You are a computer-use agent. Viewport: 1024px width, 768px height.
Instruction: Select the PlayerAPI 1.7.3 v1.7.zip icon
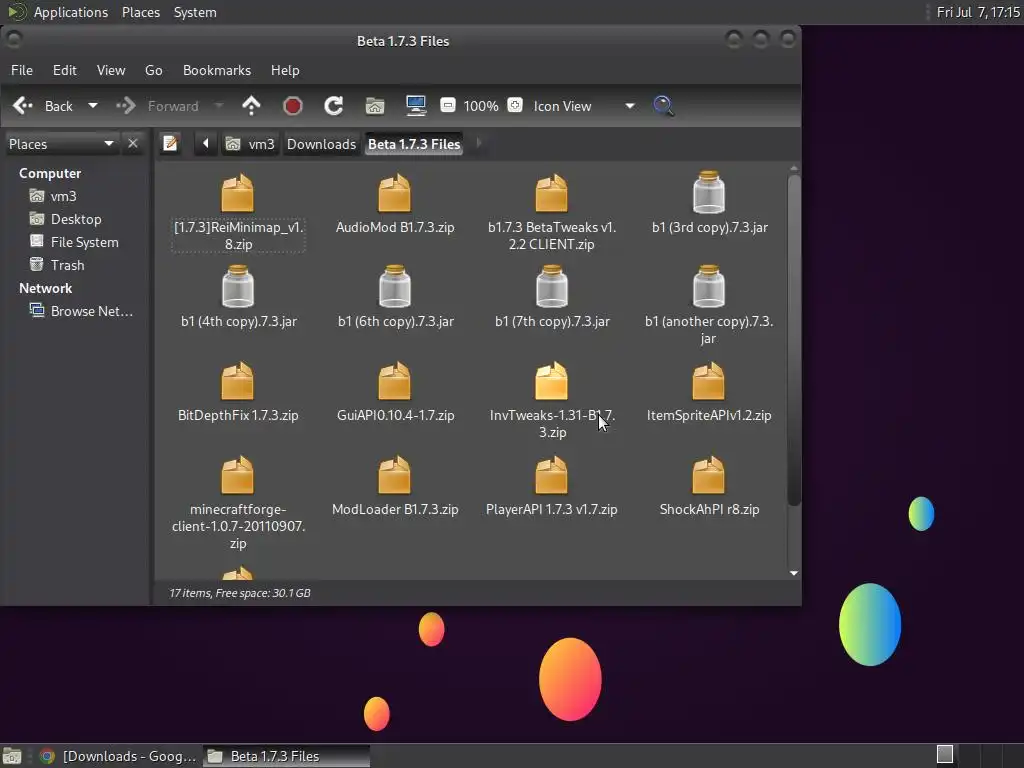[x=552, y=475]
